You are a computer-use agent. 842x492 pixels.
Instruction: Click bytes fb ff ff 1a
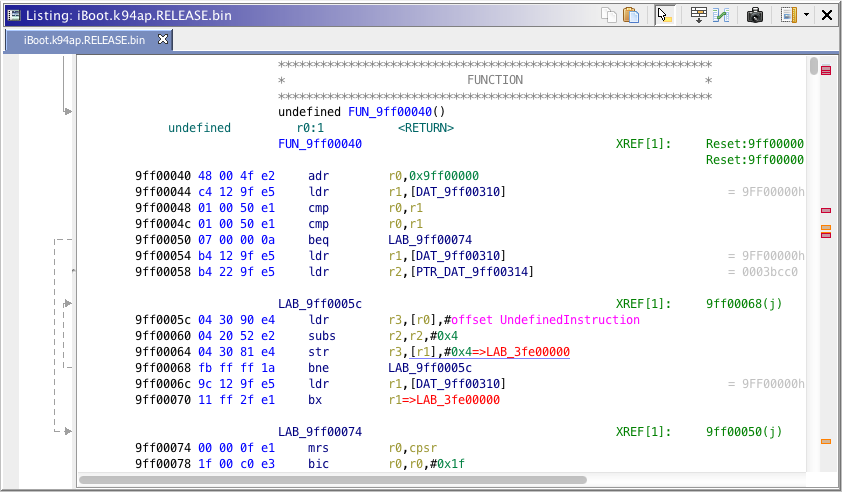coord(236,368)
